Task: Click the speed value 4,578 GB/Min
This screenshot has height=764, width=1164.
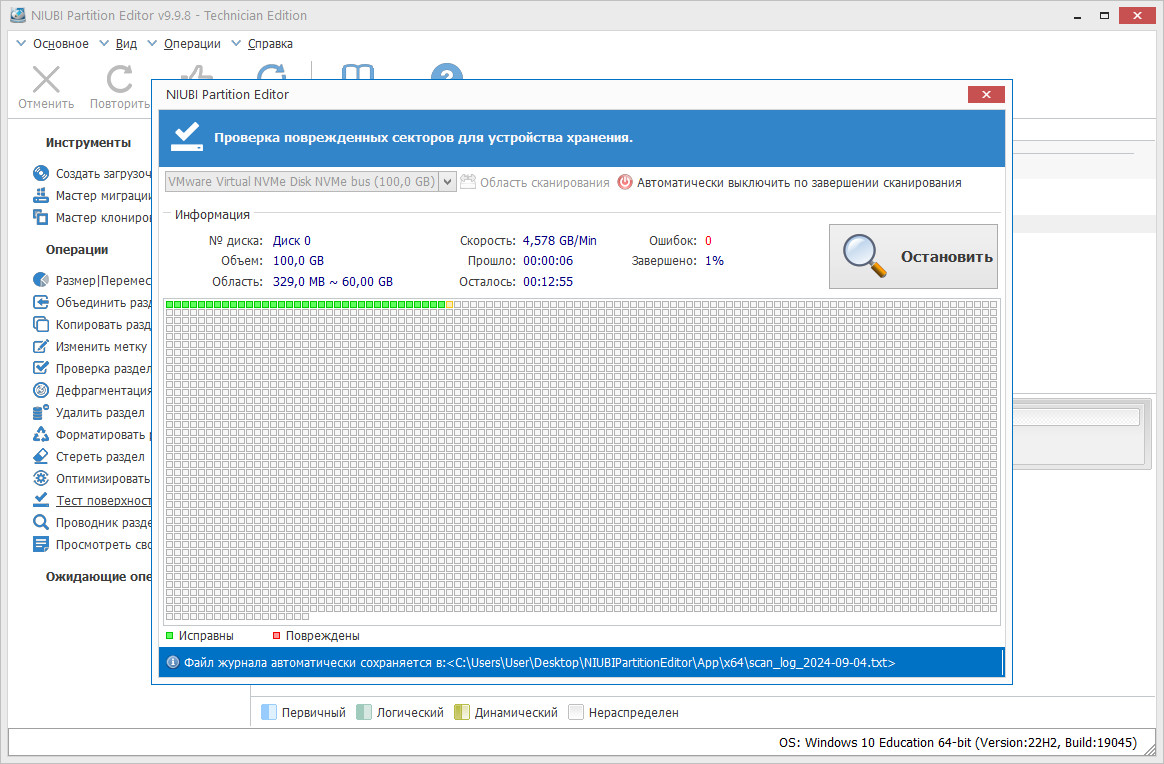Action: pyautogui.click(x=560, y=241)
